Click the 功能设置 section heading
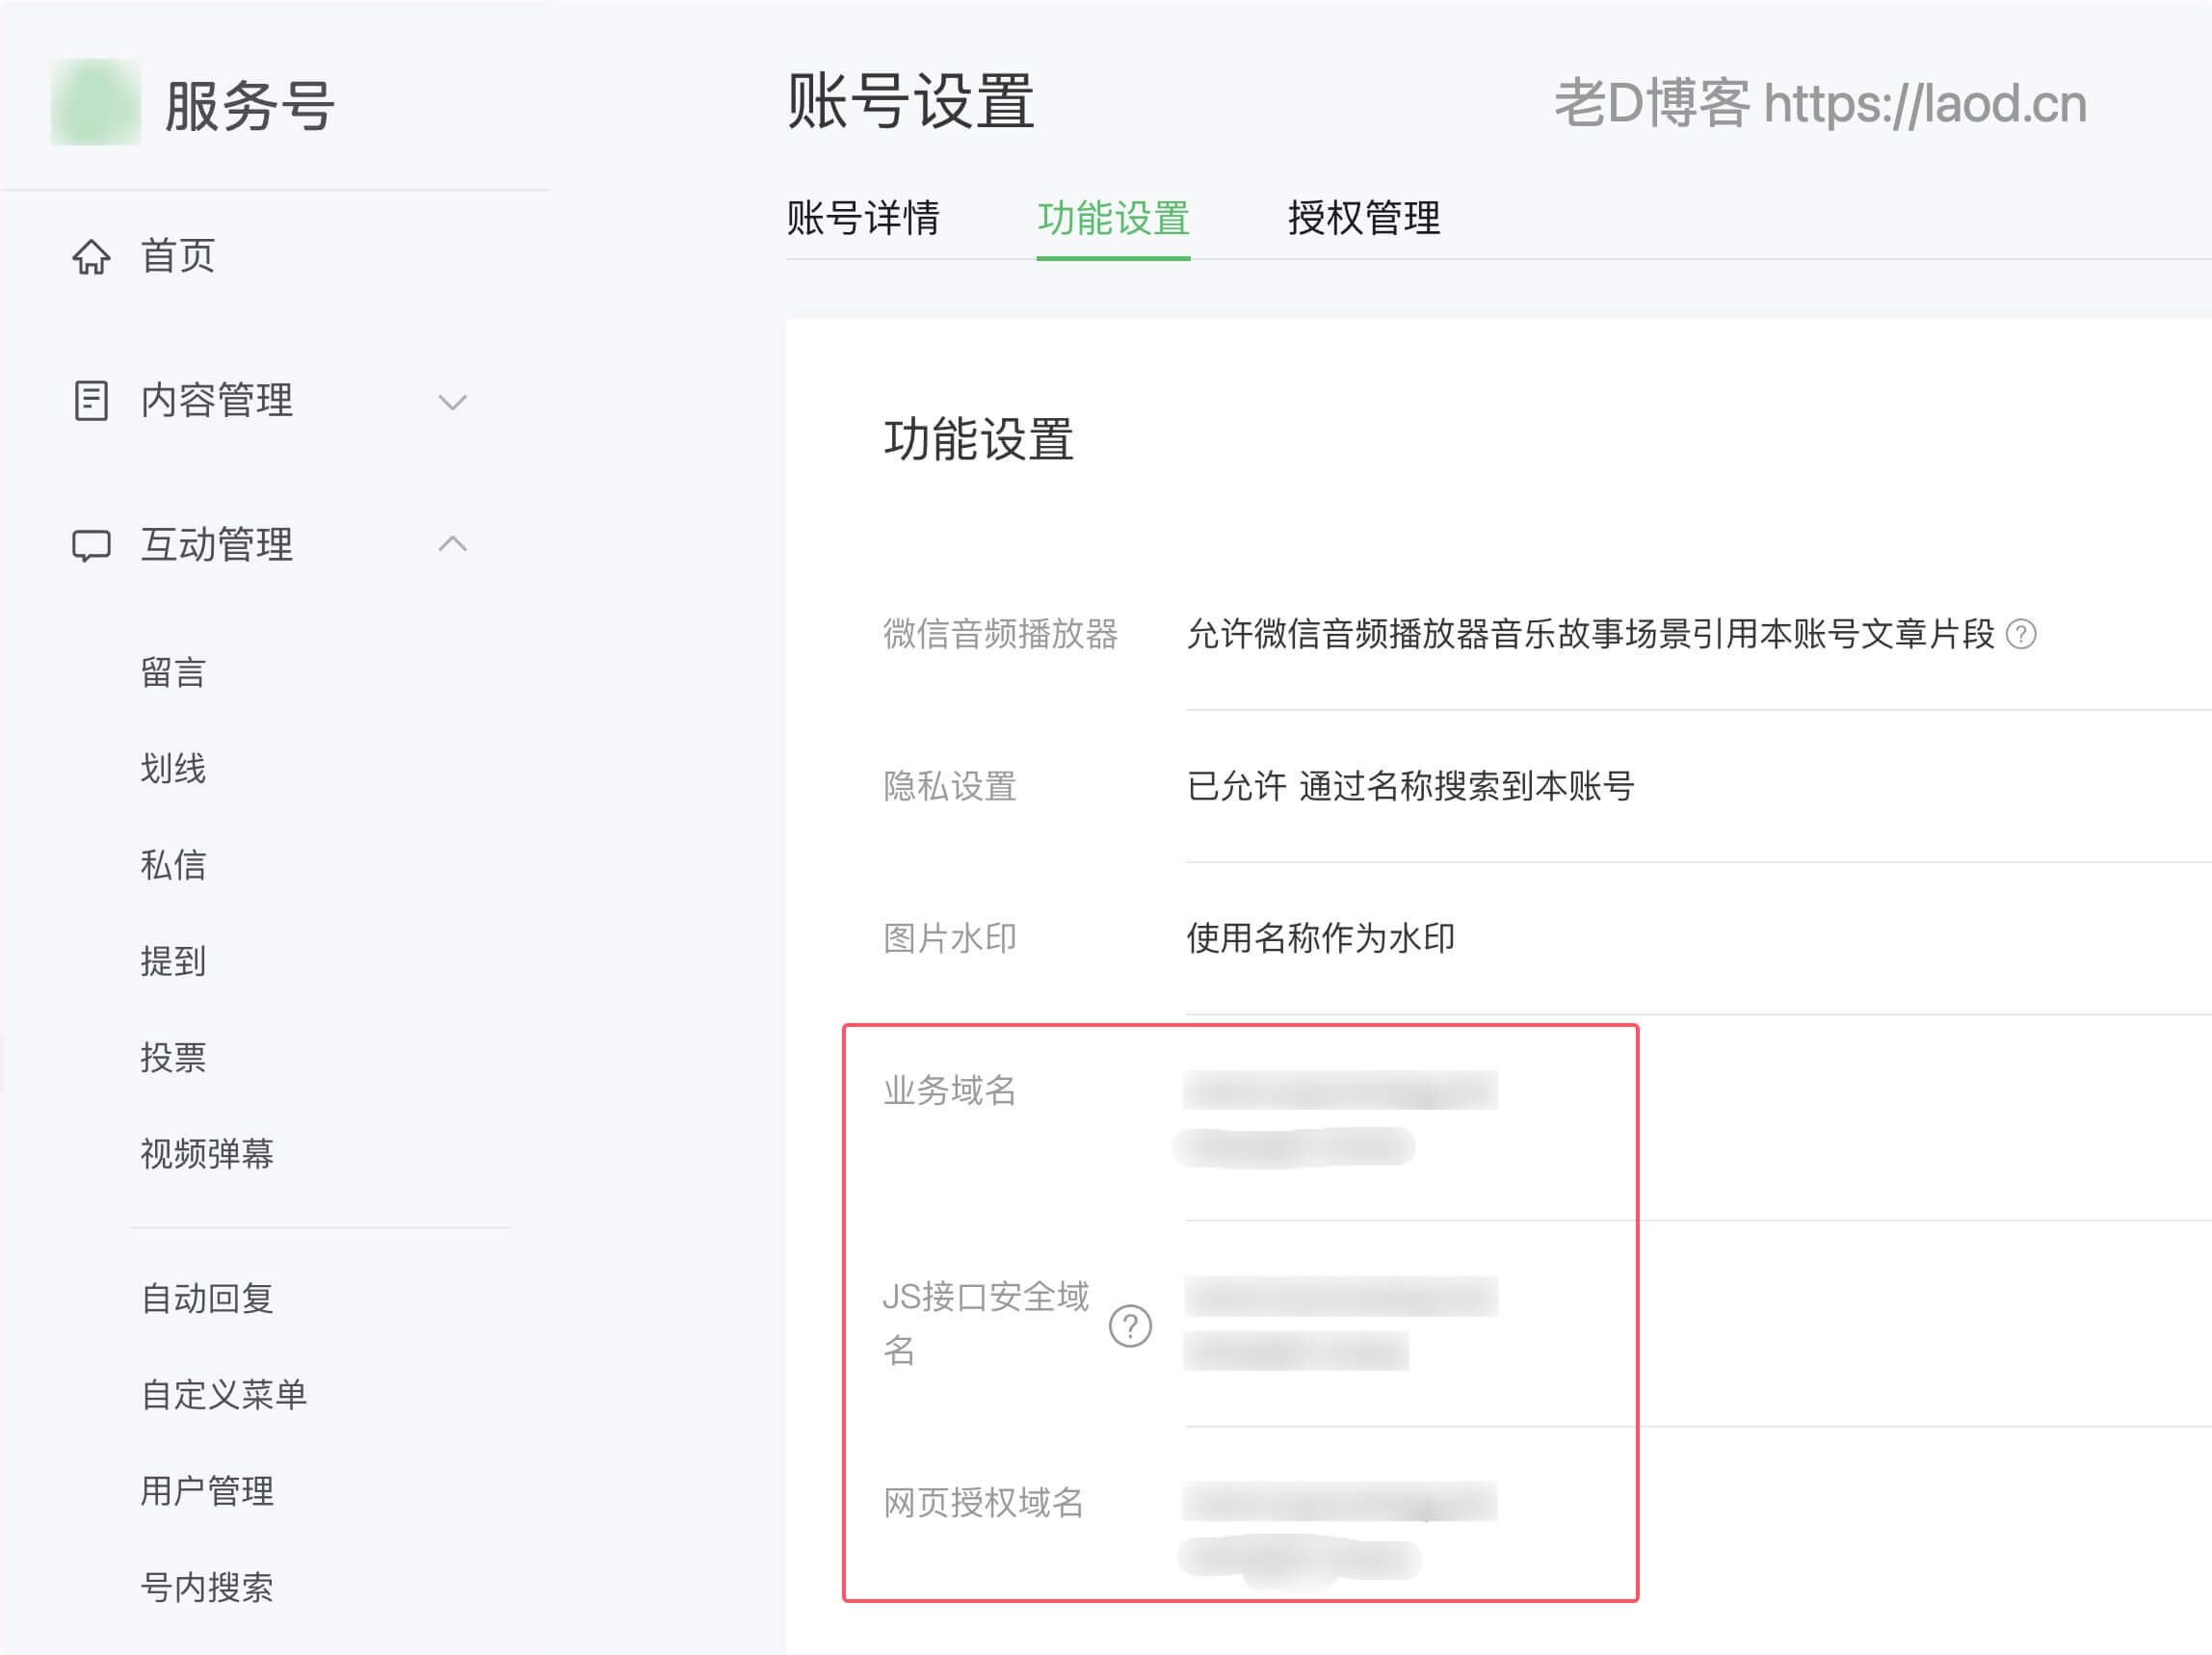This screenshot has height=1655, width=2212. [978, 440]
